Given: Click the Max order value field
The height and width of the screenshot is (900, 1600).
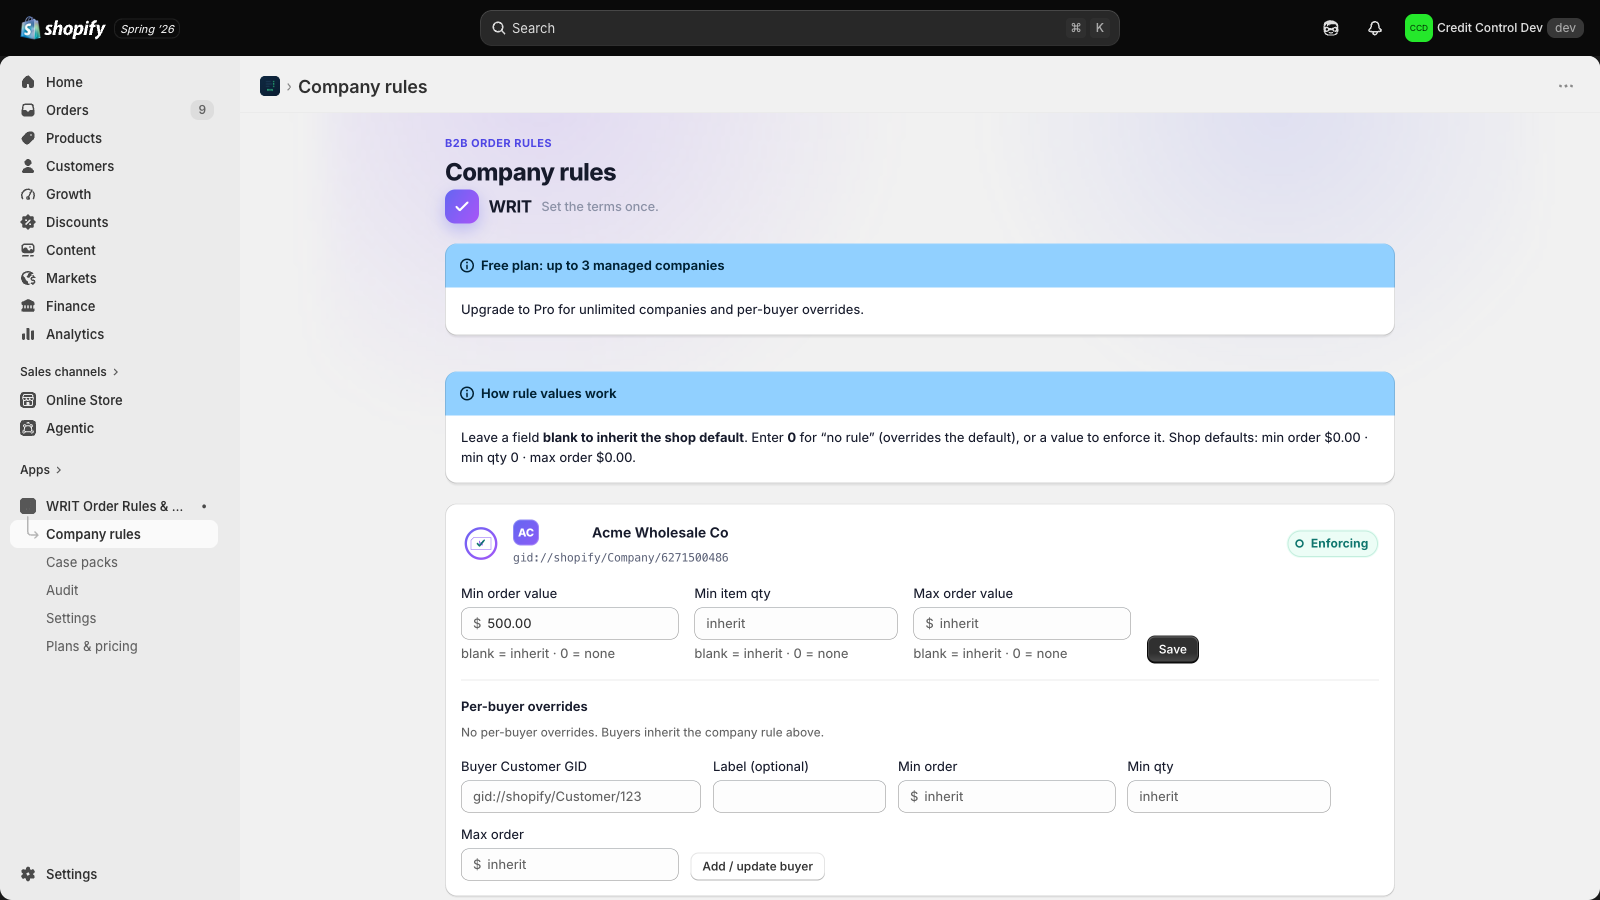Looking at the screenshot, I should [1022, 623].
